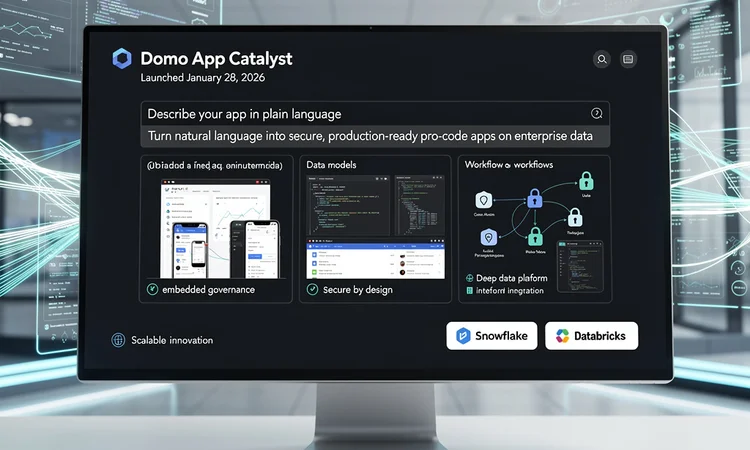The width and height of the screenshot is (750, 450).
Task: Click 'embedded governance' label
Action: click(x=208, y=290)
